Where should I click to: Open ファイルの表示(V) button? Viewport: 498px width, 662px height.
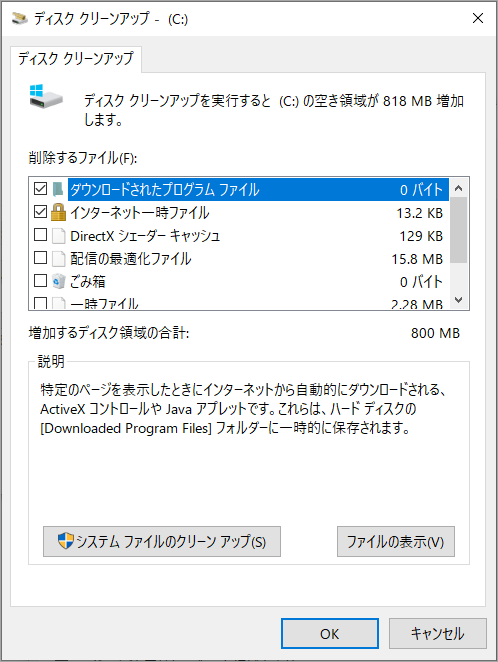[395, 541]
